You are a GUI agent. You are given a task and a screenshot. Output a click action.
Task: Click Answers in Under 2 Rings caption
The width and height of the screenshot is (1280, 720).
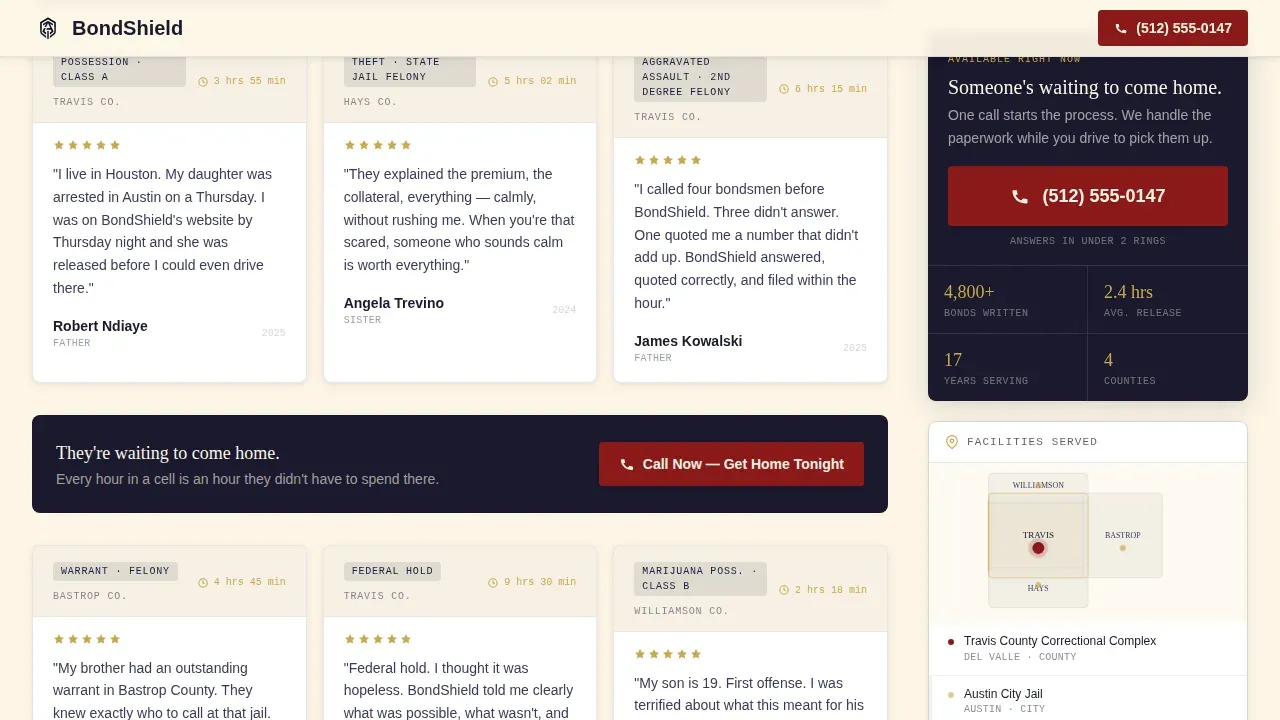1088,241
